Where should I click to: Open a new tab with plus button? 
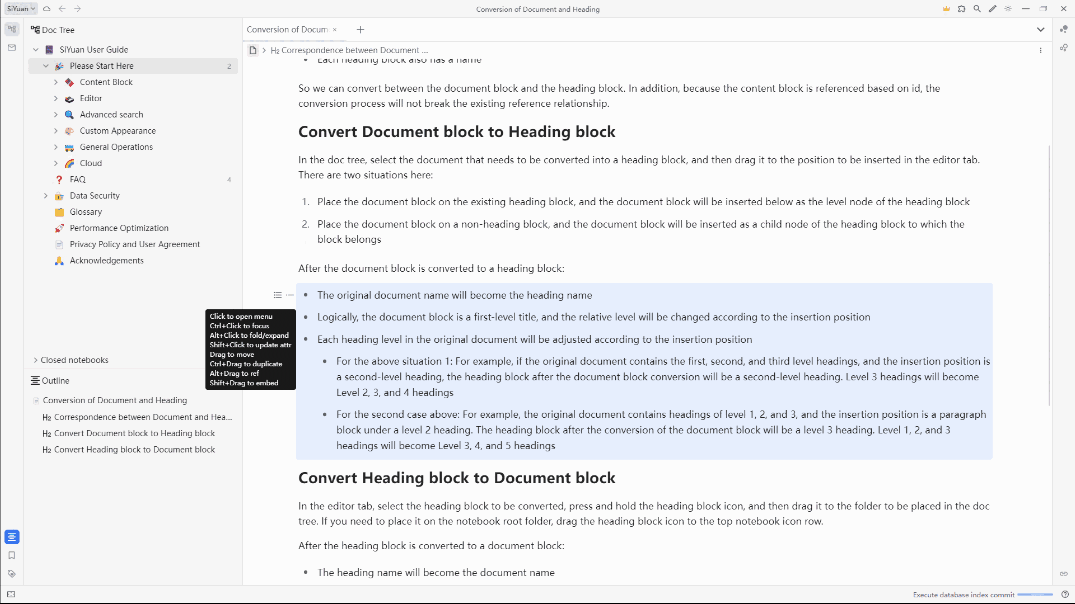point(360,29)
